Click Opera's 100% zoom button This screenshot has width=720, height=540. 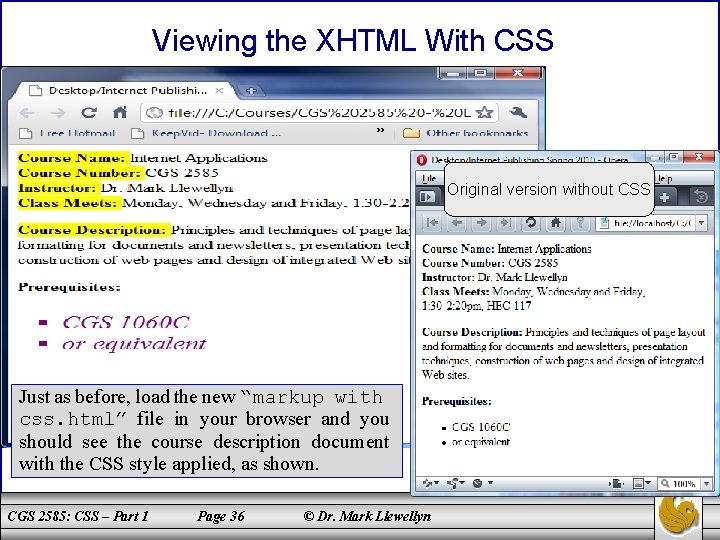[679, 484]
